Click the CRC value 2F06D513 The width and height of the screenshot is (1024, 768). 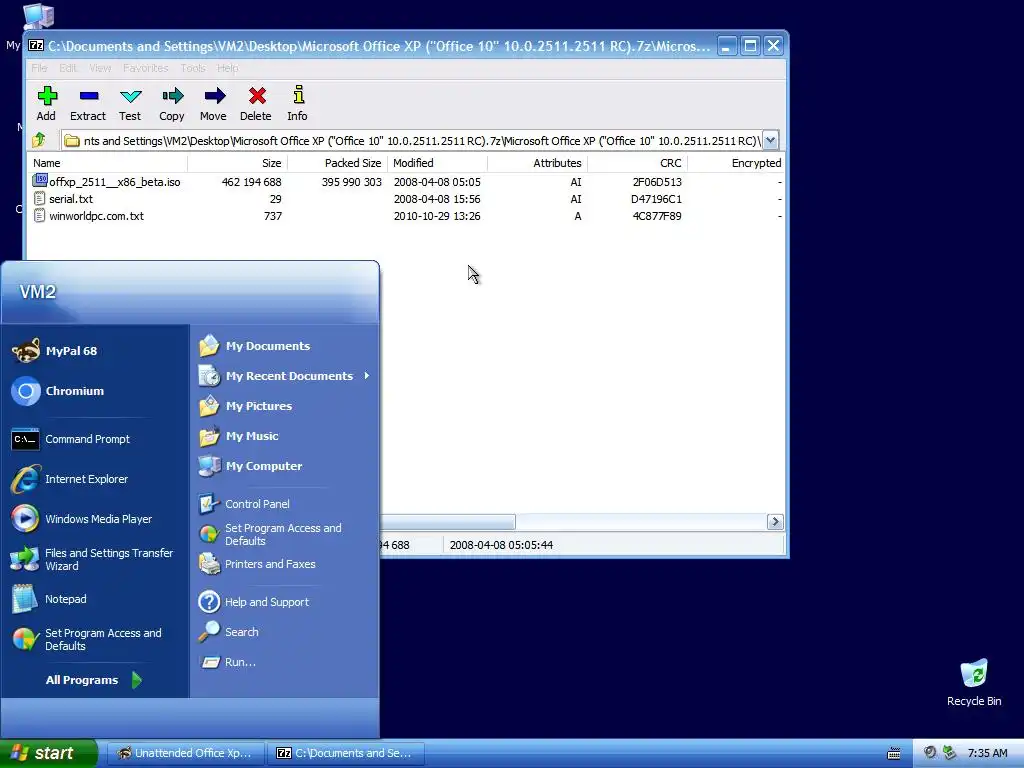[656, 182]
